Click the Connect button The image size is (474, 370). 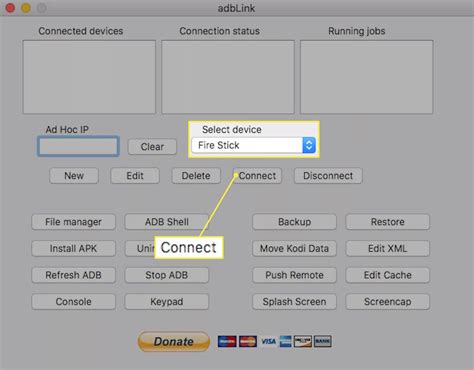point(257,176)
